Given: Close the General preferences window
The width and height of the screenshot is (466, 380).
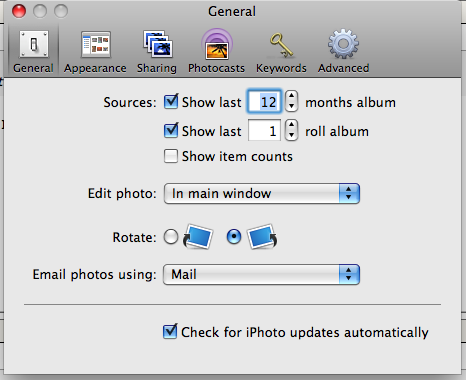Looking at the screenshot, I should click(19, 11).
